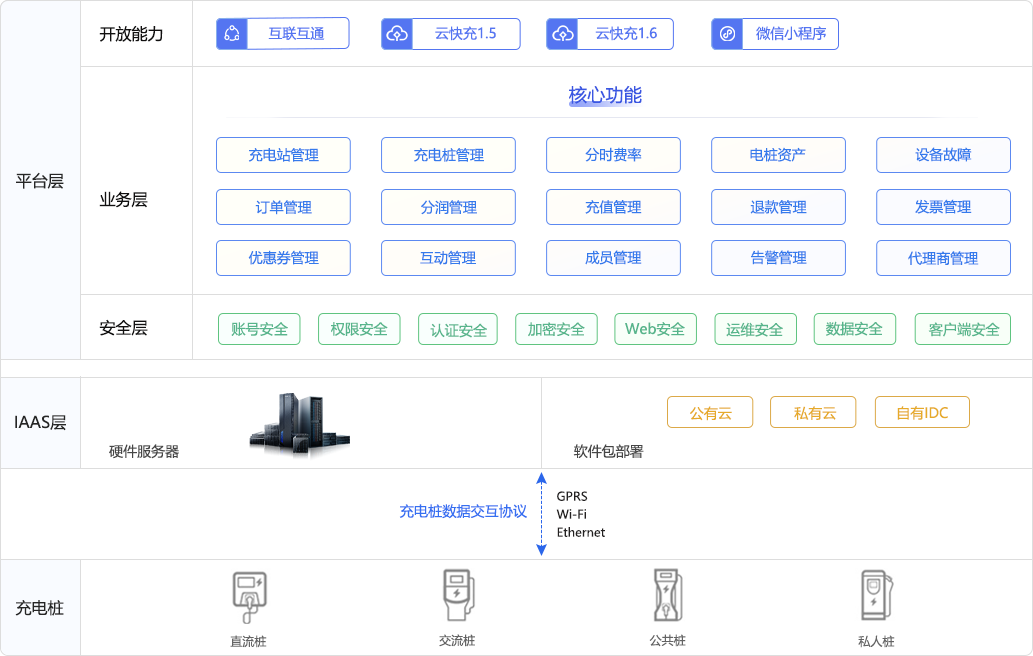Click the 充电桩 layer label
1033x656 pixels.
(40, 608)
